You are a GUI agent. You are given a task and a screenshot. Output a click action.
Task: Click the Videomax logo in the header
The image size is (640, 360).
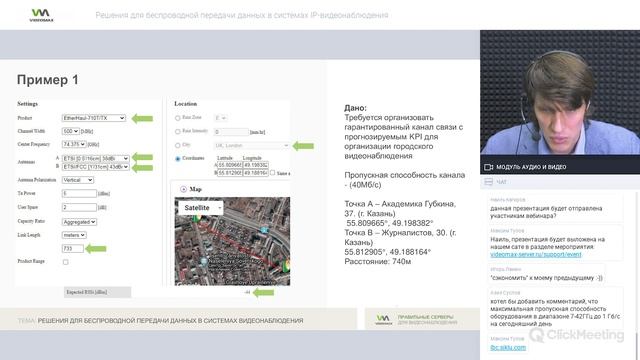tap(41, 15)
